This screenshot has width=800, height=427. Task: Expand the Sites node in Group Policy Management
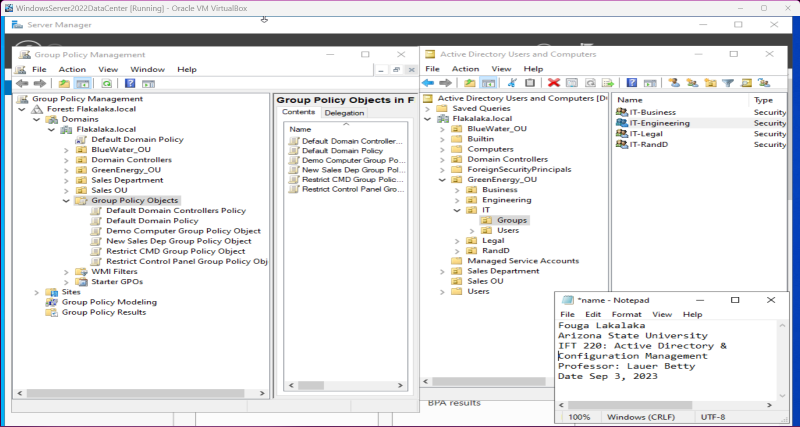click(x=36, y=292)
